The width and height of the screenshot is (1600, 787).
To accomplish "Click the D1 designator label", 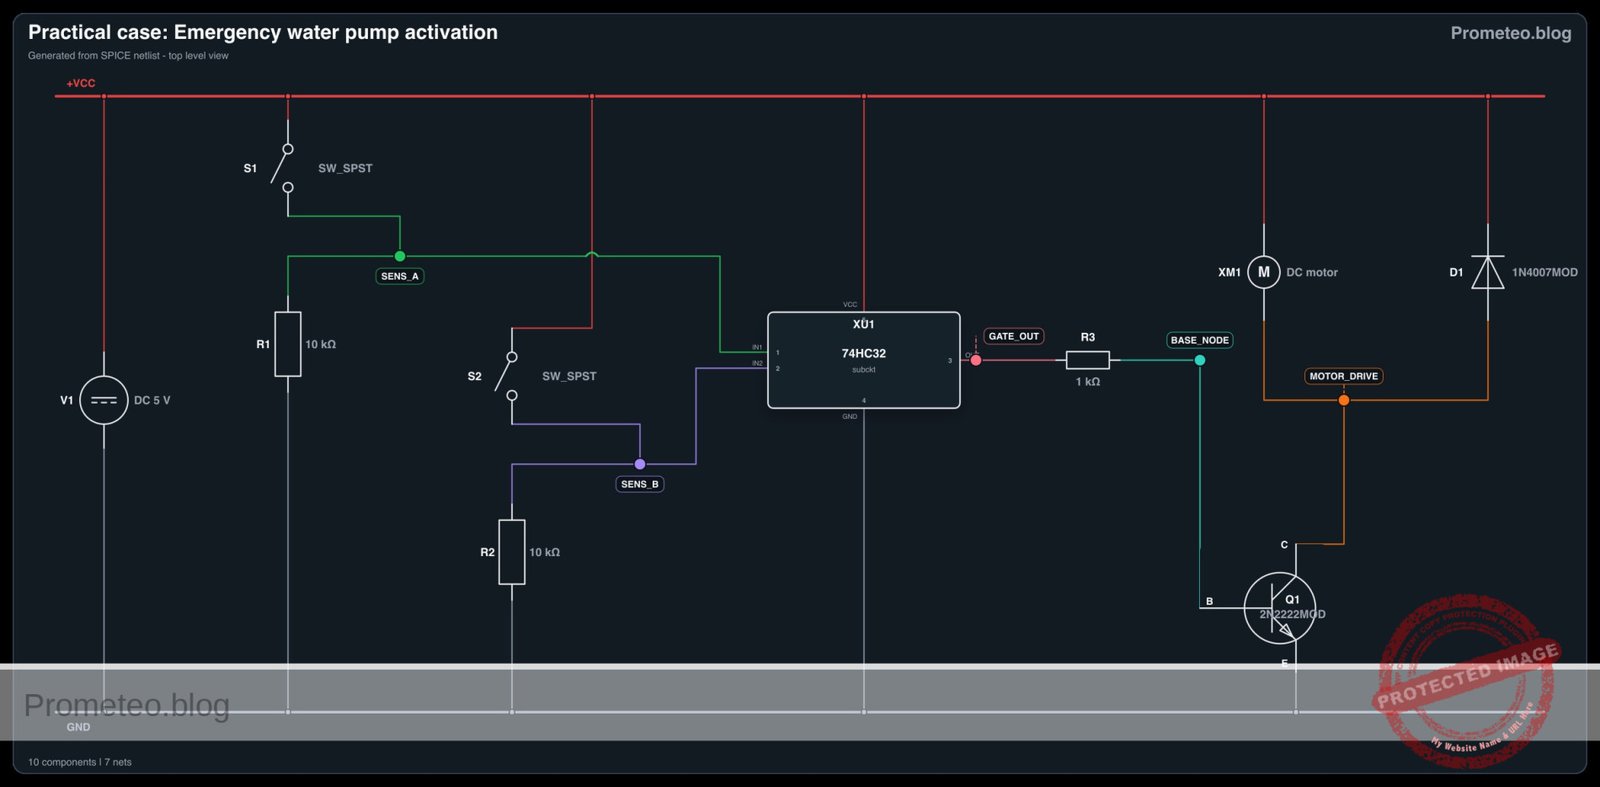I will coord(1456,272).
